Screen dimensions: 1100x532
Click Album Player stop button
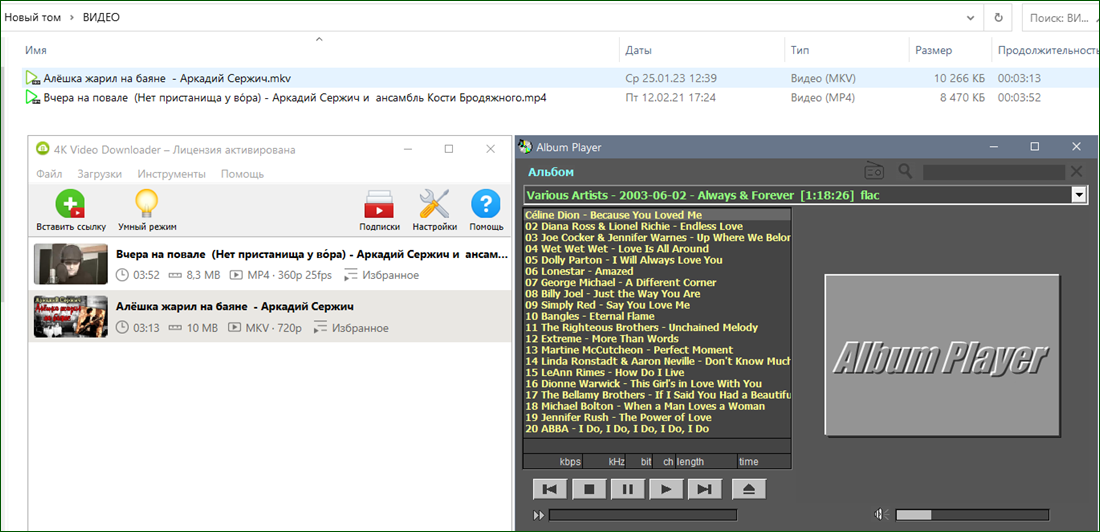pos(589,489)
